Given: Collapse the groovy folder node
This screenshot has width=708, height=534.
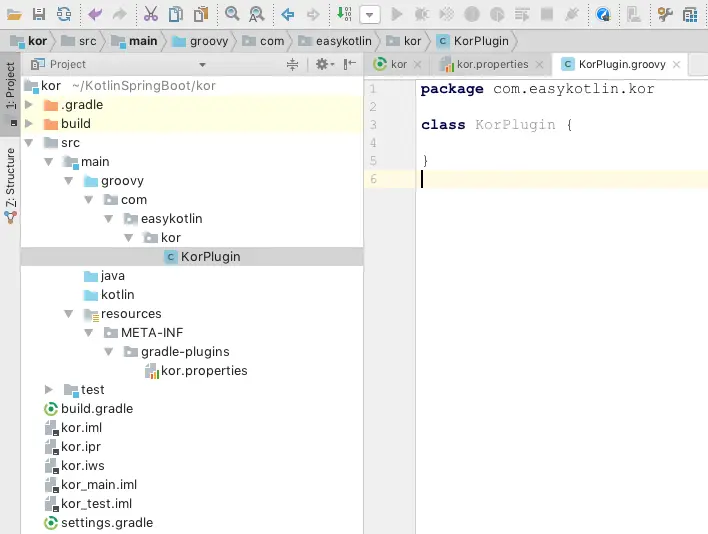Looking at the screenshot, I should tap(69, 181).
